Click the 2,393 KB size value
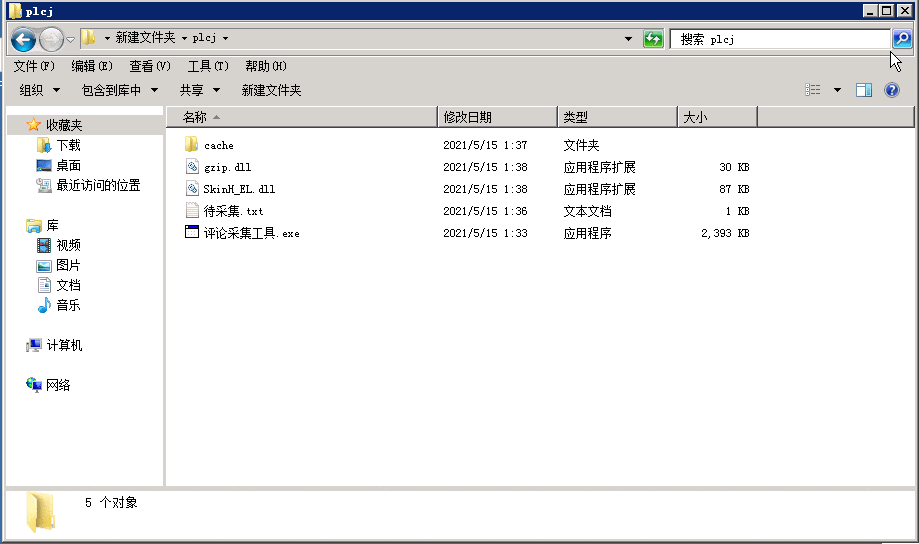Image resolution: width=919 pixels, height=544 pixels. 725,233
